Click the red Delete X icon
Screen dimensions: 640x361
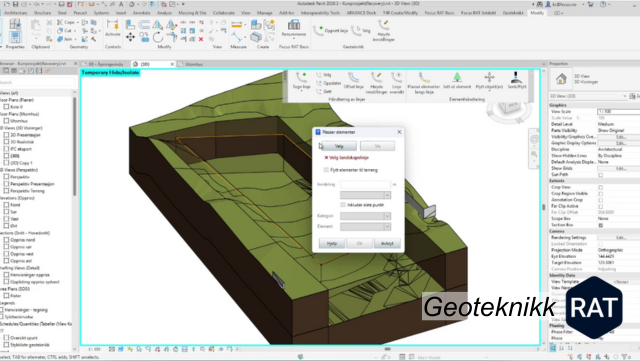[201, 39]
